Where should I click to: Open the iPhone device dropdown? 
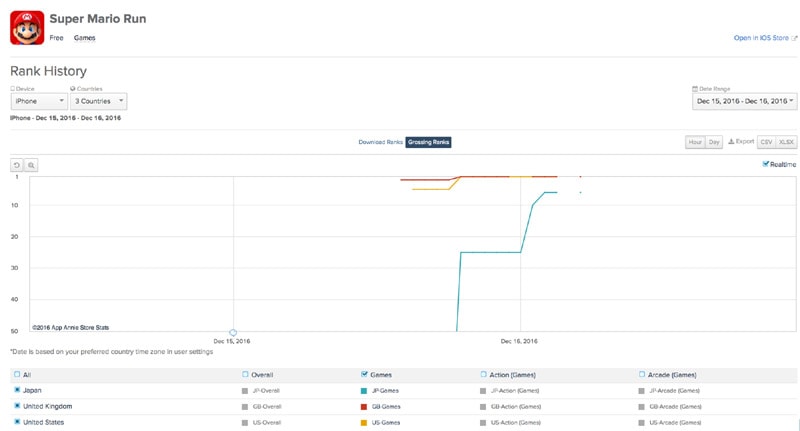click(39, 101)
